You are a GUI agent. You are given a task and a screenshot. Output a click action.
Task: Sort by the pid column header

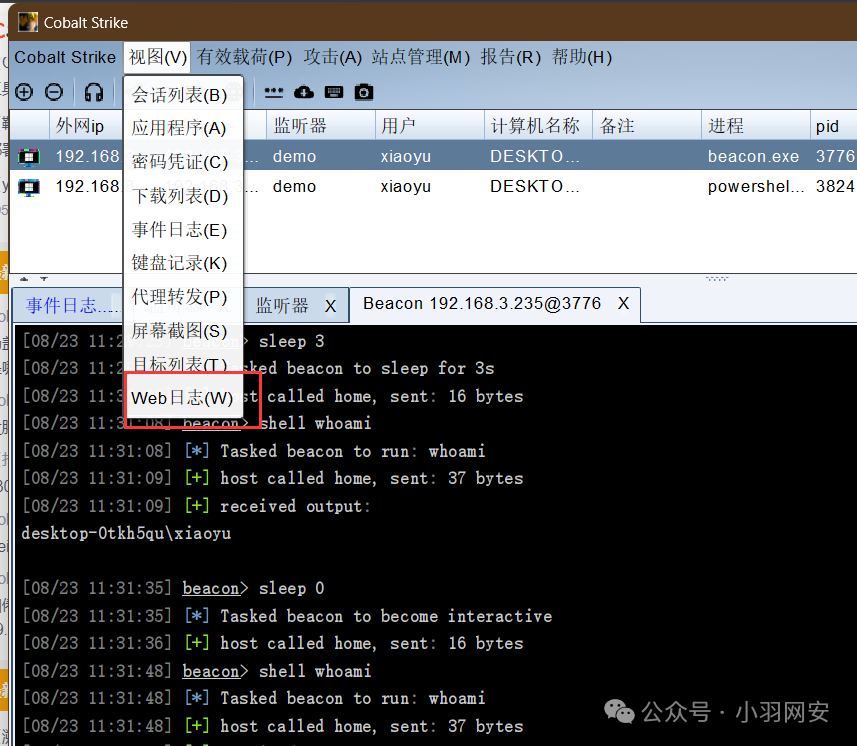pyautogui.click(x=833, y=126)
